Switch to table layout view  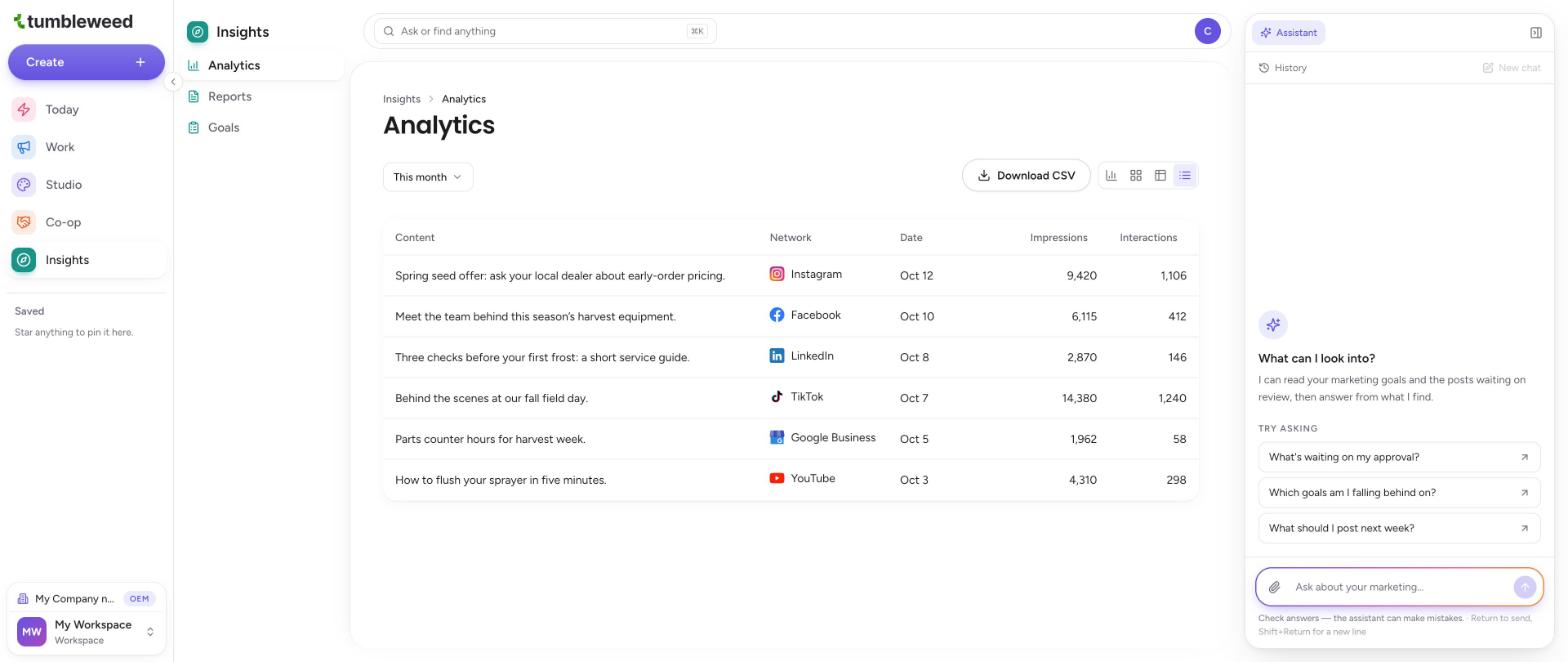coord(1160,175)
